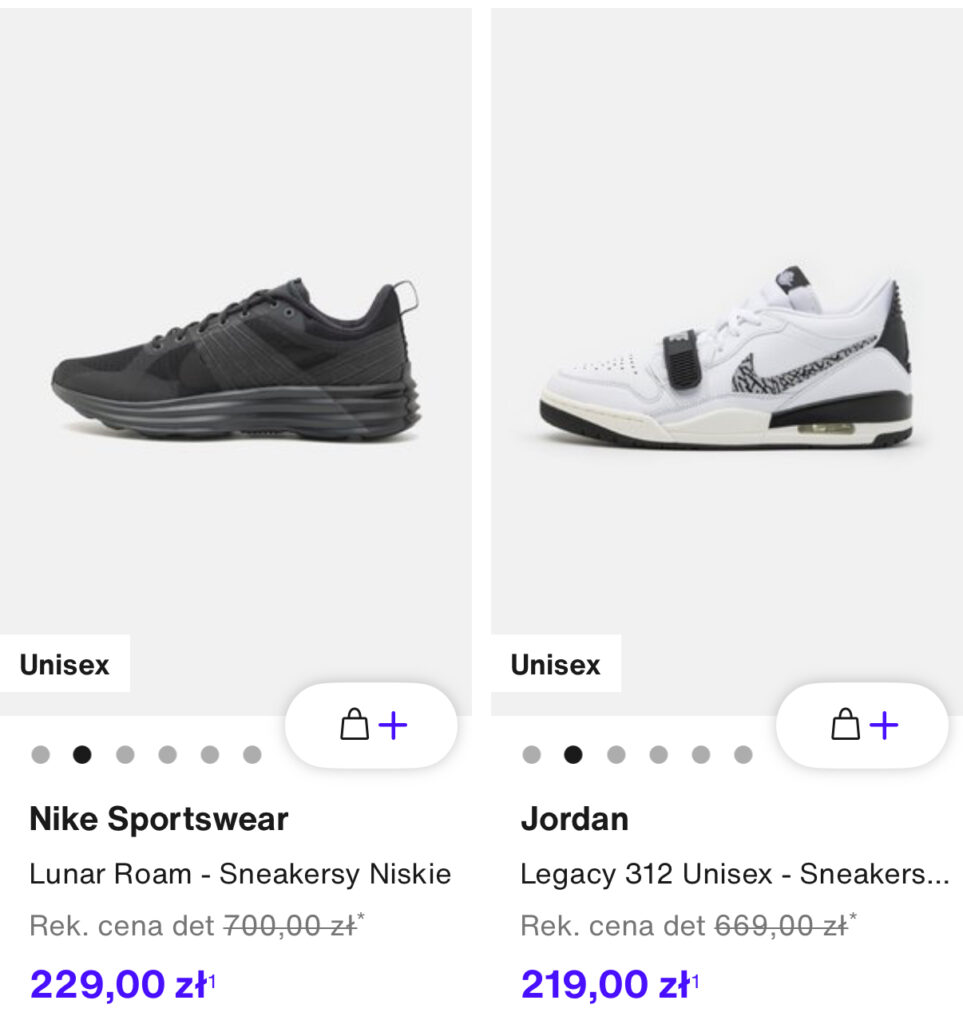Click the crossed-out 669,00 zł price

click(x=781, y=926)
